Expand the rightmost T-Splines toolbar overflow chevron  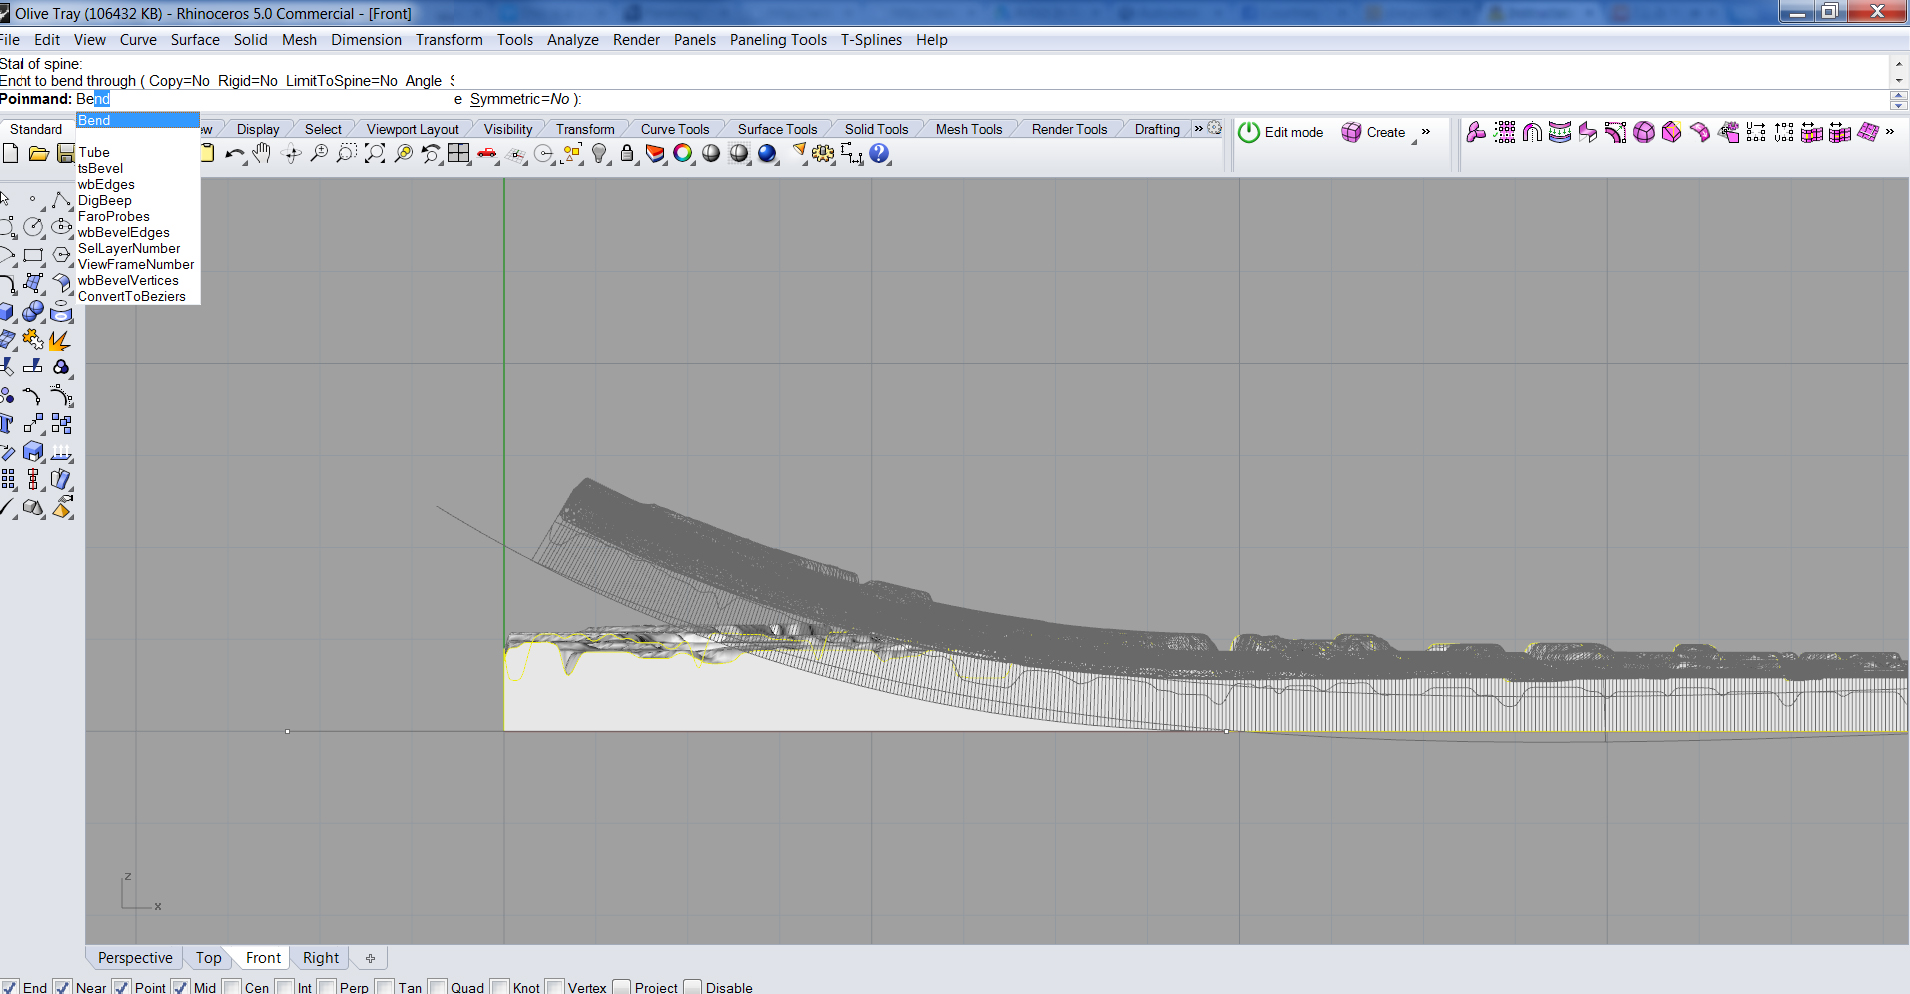(1890, 131)
